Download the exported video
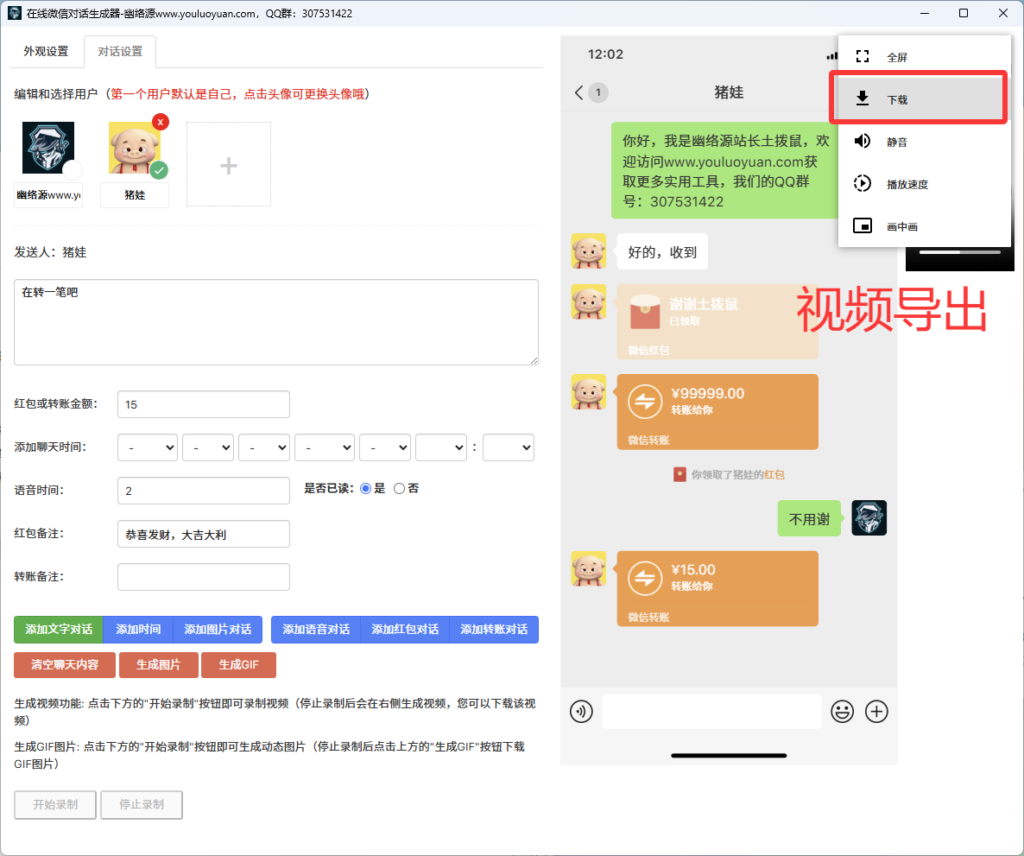1024x856 pixels. pos(918,99)
